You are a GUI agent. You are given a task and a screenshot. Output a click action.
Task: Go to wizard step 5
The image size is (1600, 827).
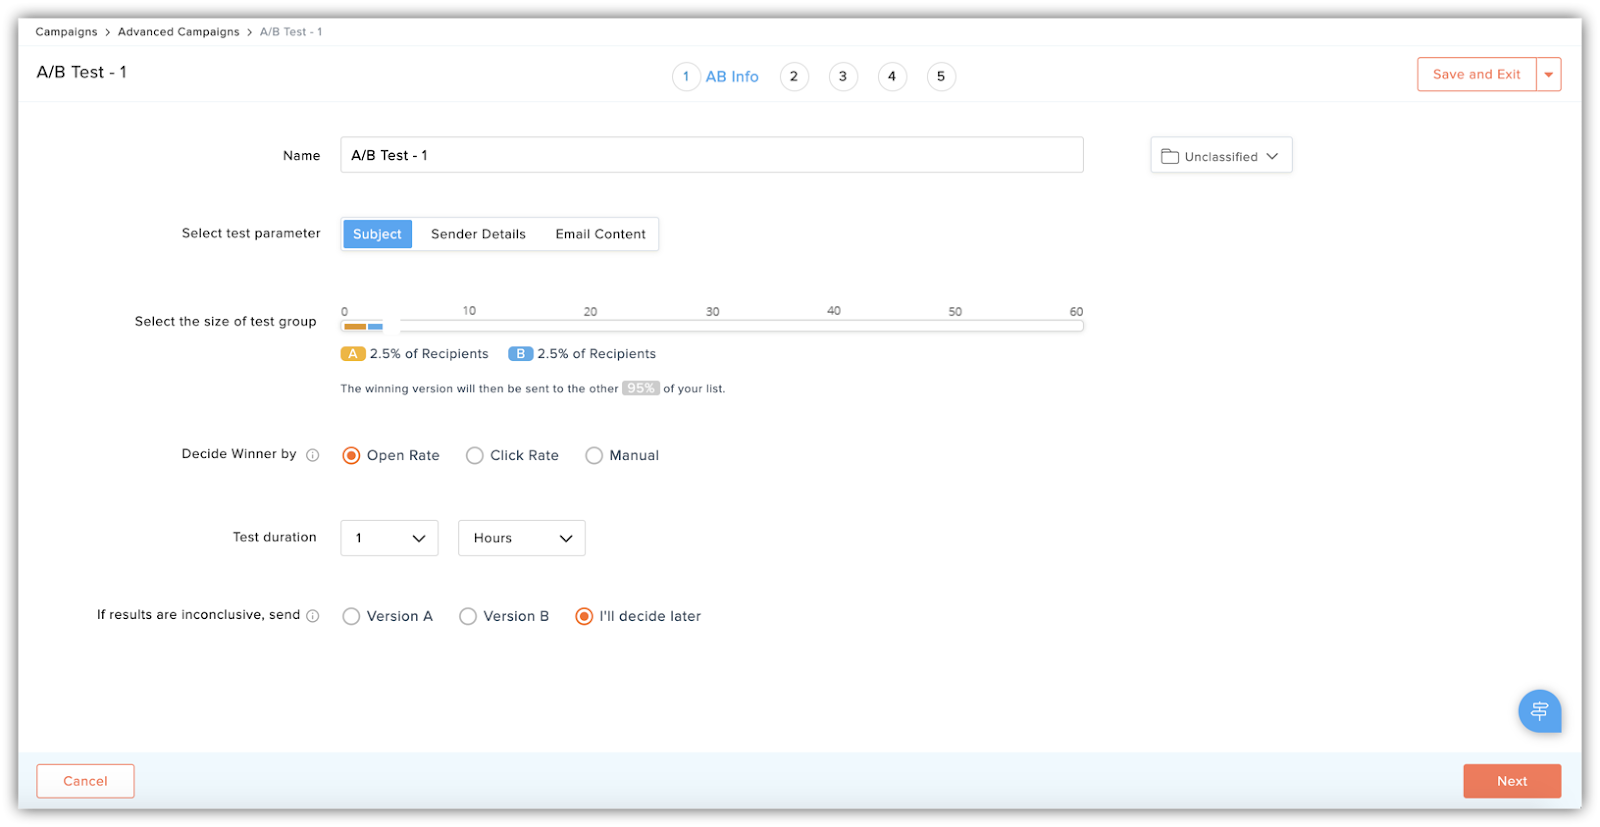941,76
